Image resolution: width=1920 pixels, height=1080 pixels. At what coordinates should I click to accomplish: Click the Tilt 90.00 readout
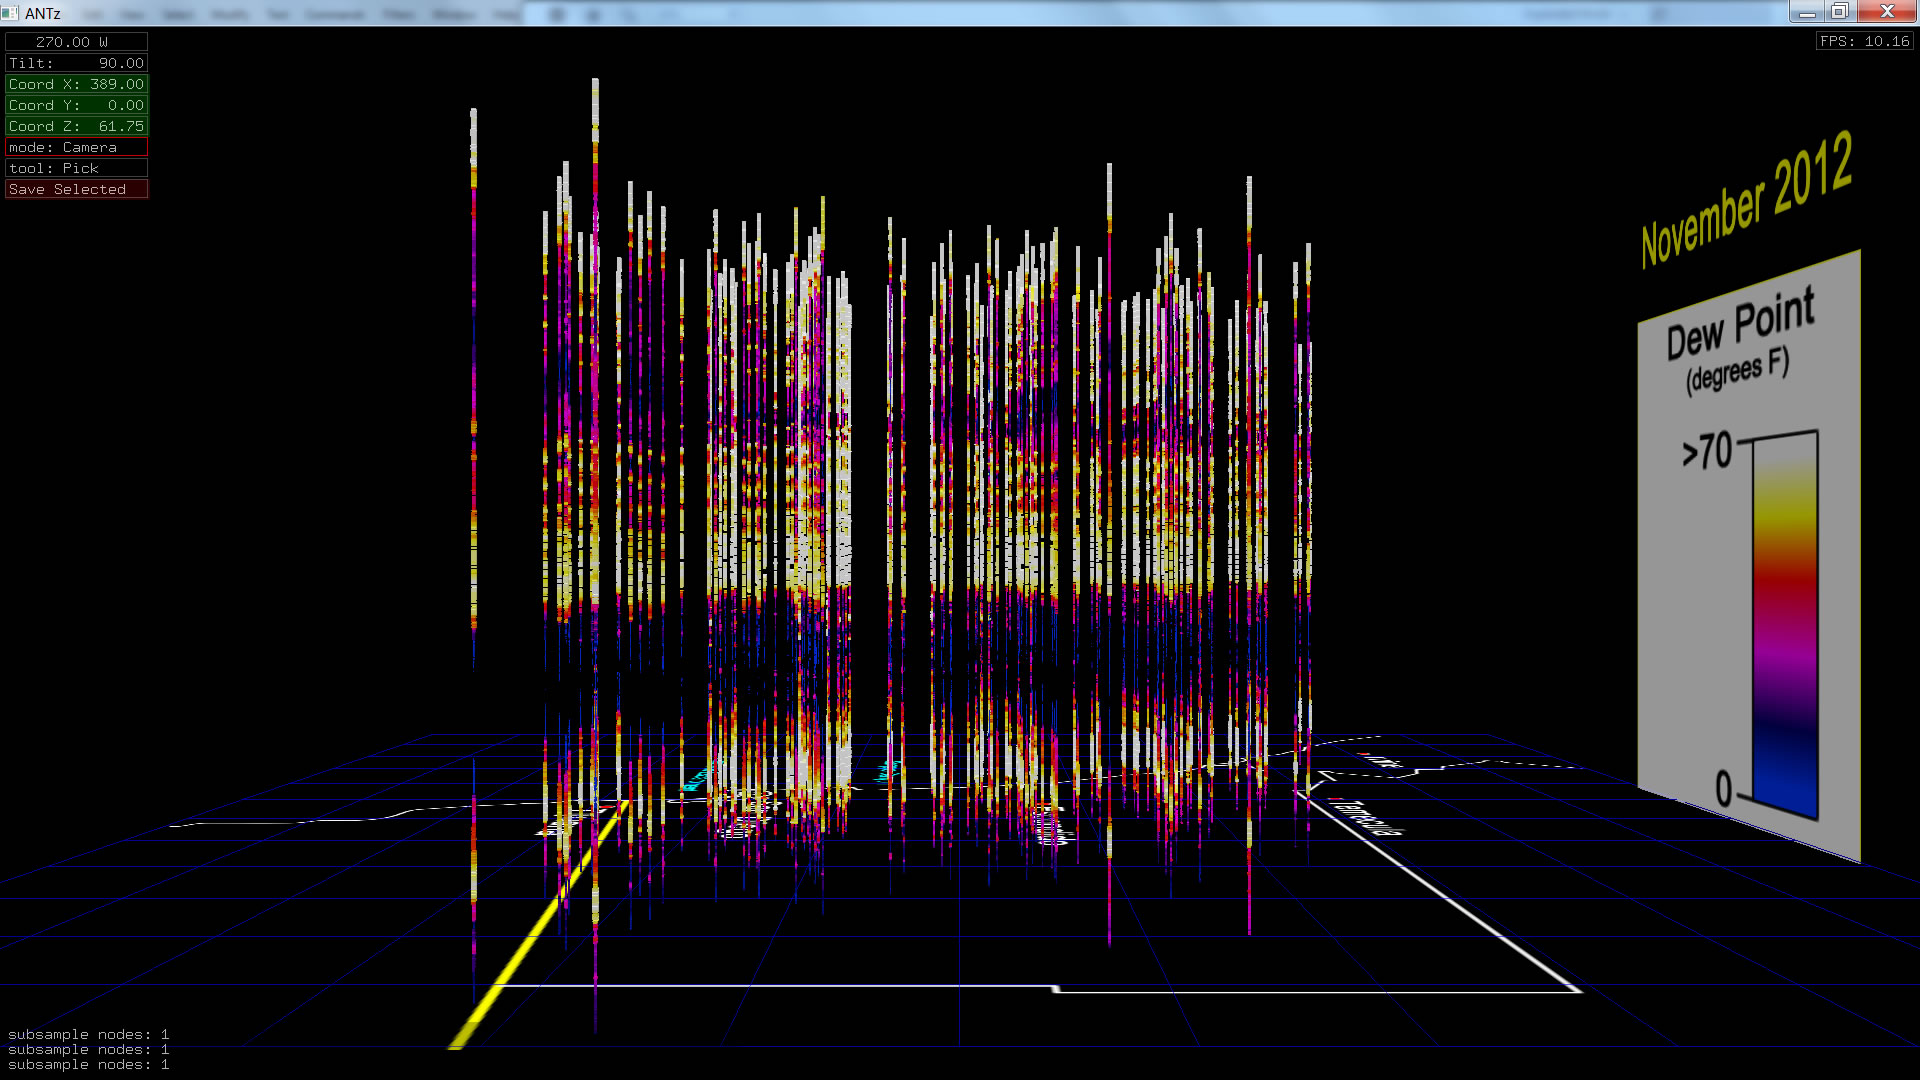click(x=76, y=63)
